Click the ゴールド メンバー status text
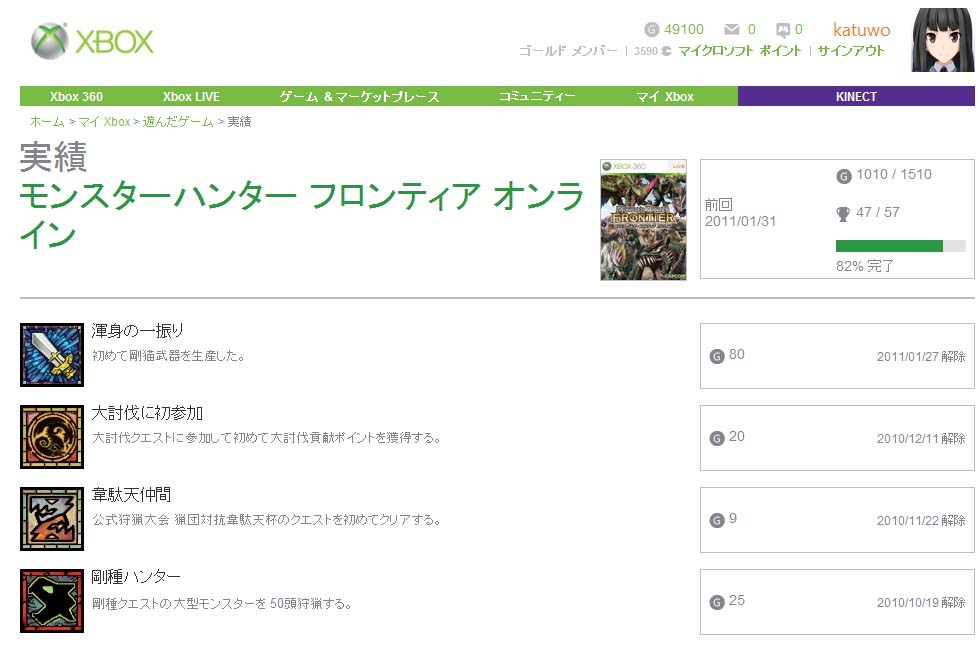This screenshot has height=647, width=980. click(568, 51)
